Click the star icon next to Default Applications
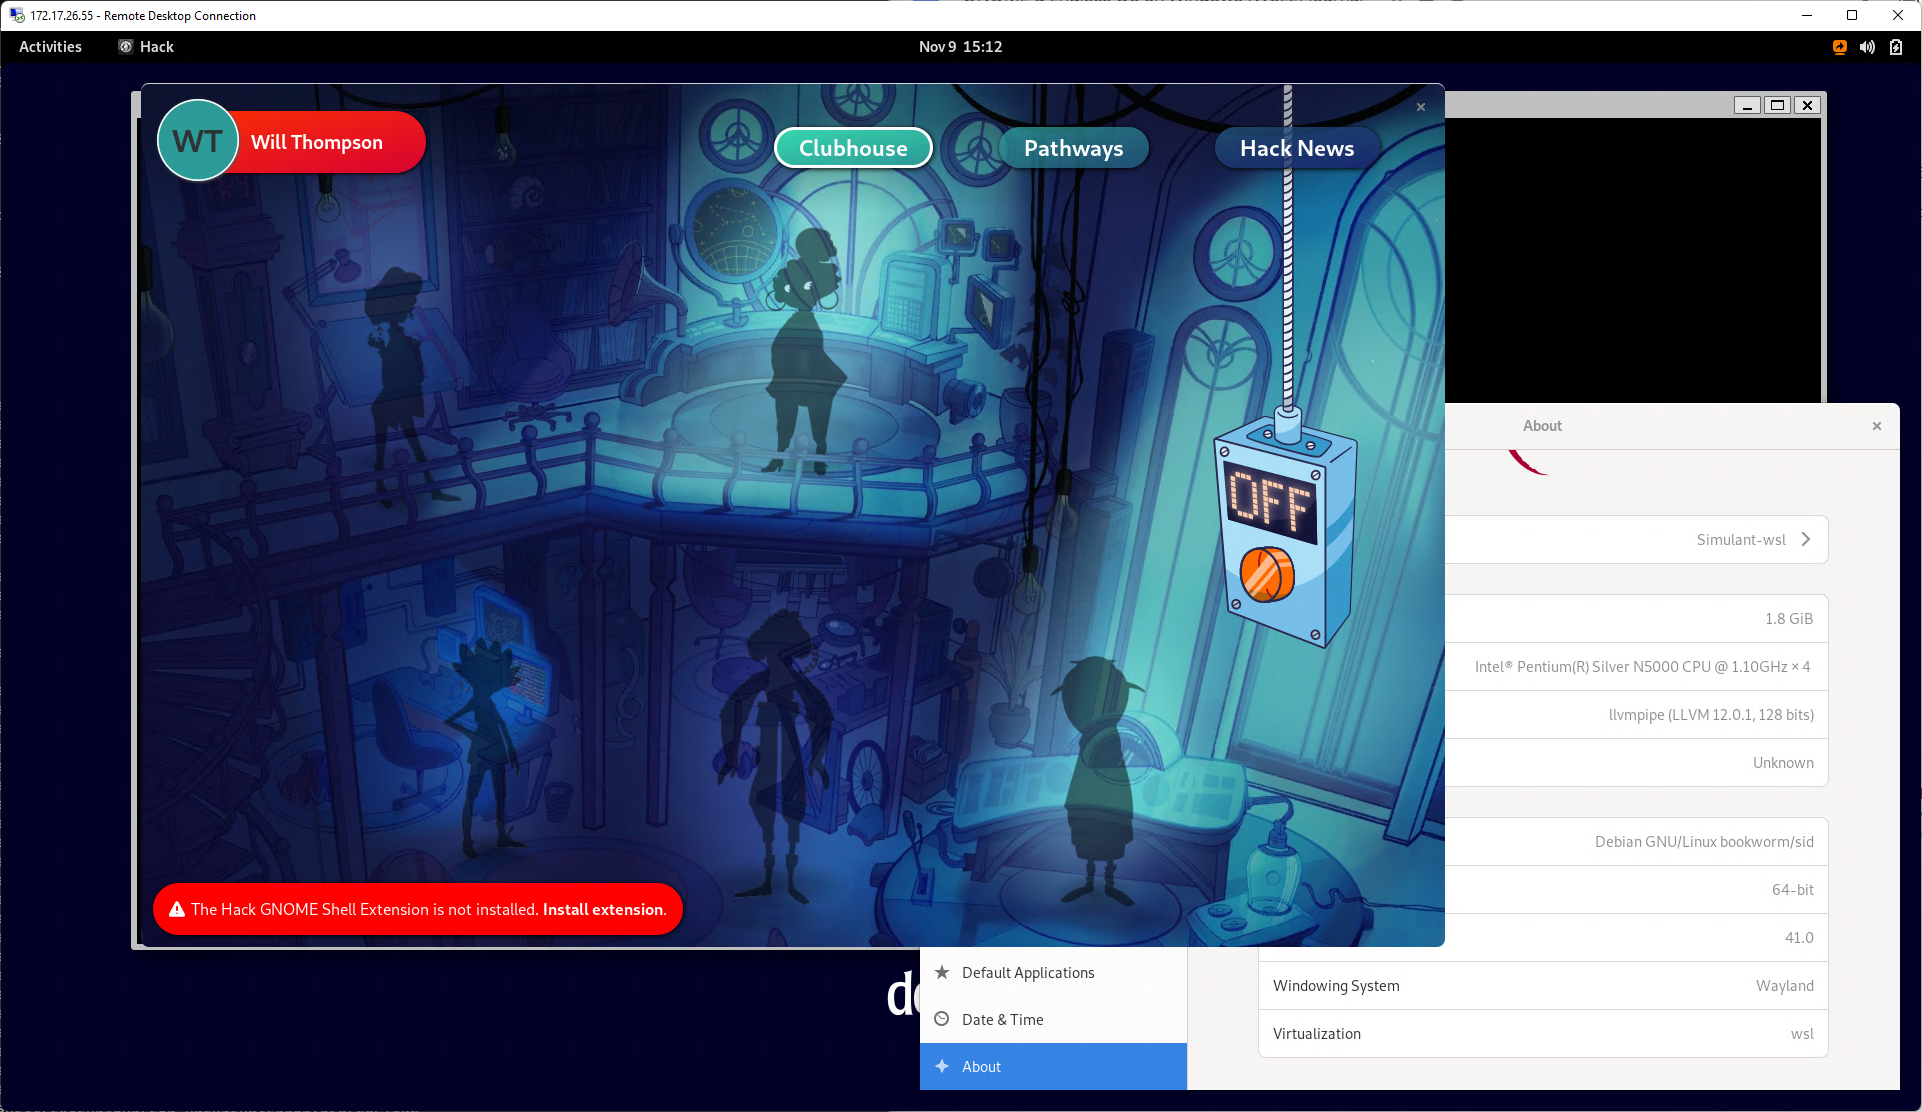Image resolution: width=1922 pixels, height=1112 pixels. pos(942,972)
